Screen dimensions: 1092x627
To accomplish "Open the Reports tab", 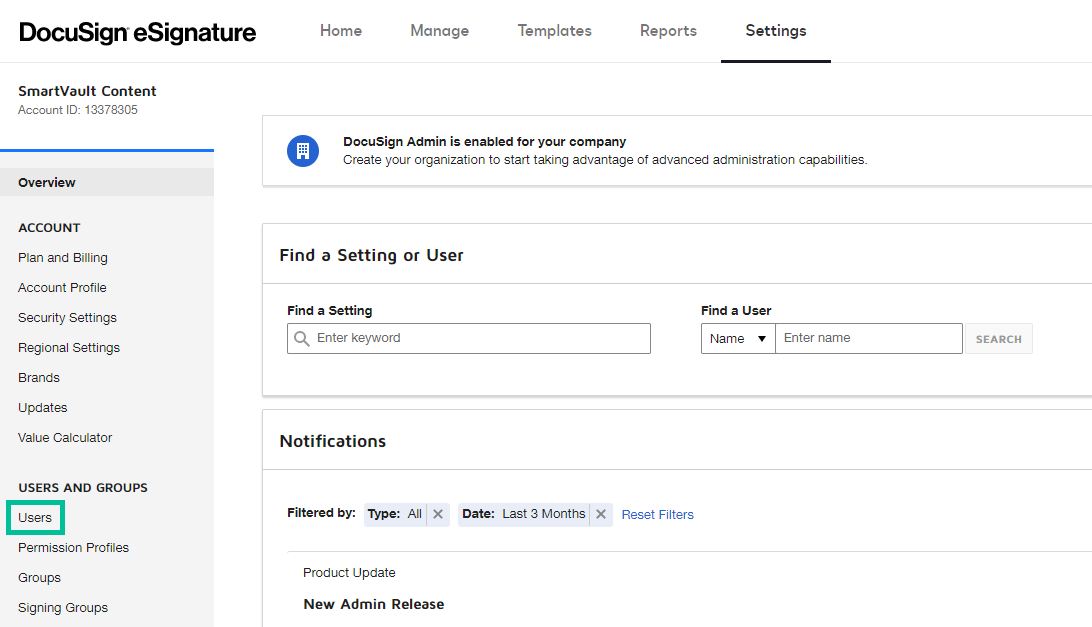I will [x=668, y=31].
